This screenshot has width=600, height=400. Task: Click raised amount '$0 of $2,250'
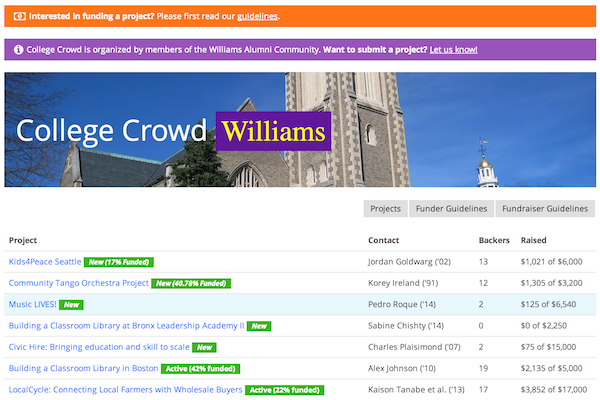544,326
